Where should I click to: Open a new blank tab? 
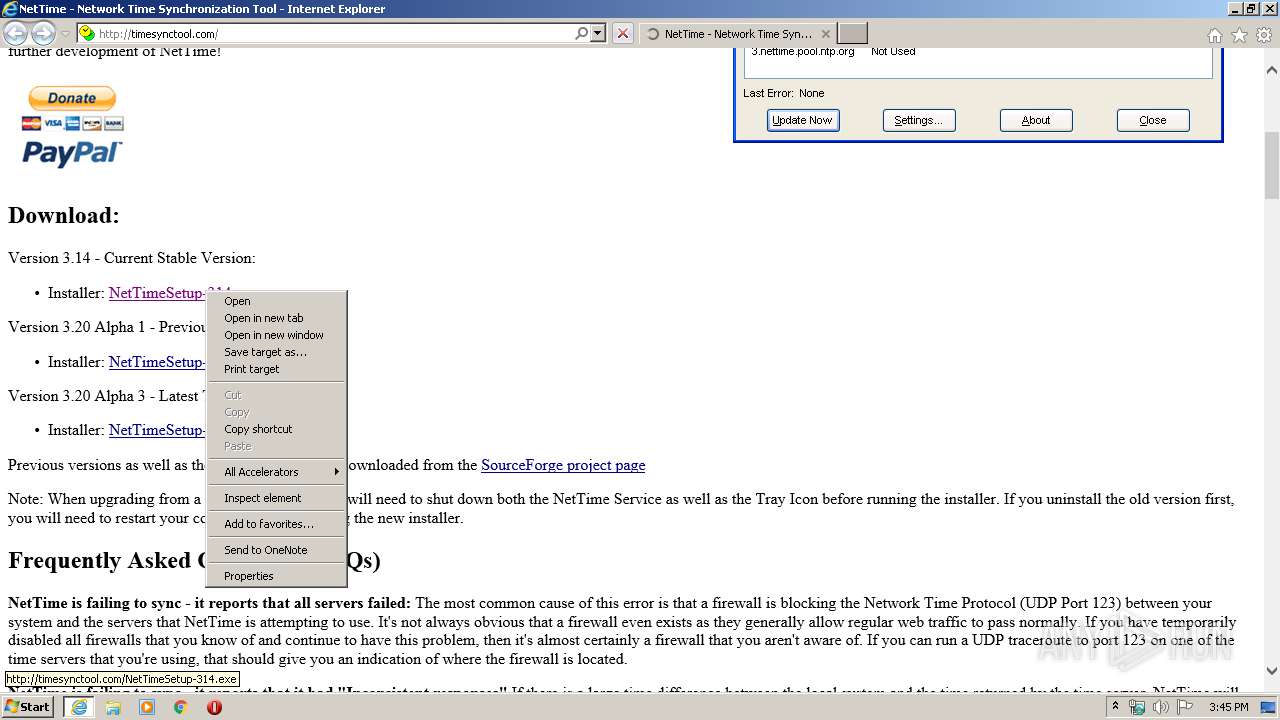(852, 34)
